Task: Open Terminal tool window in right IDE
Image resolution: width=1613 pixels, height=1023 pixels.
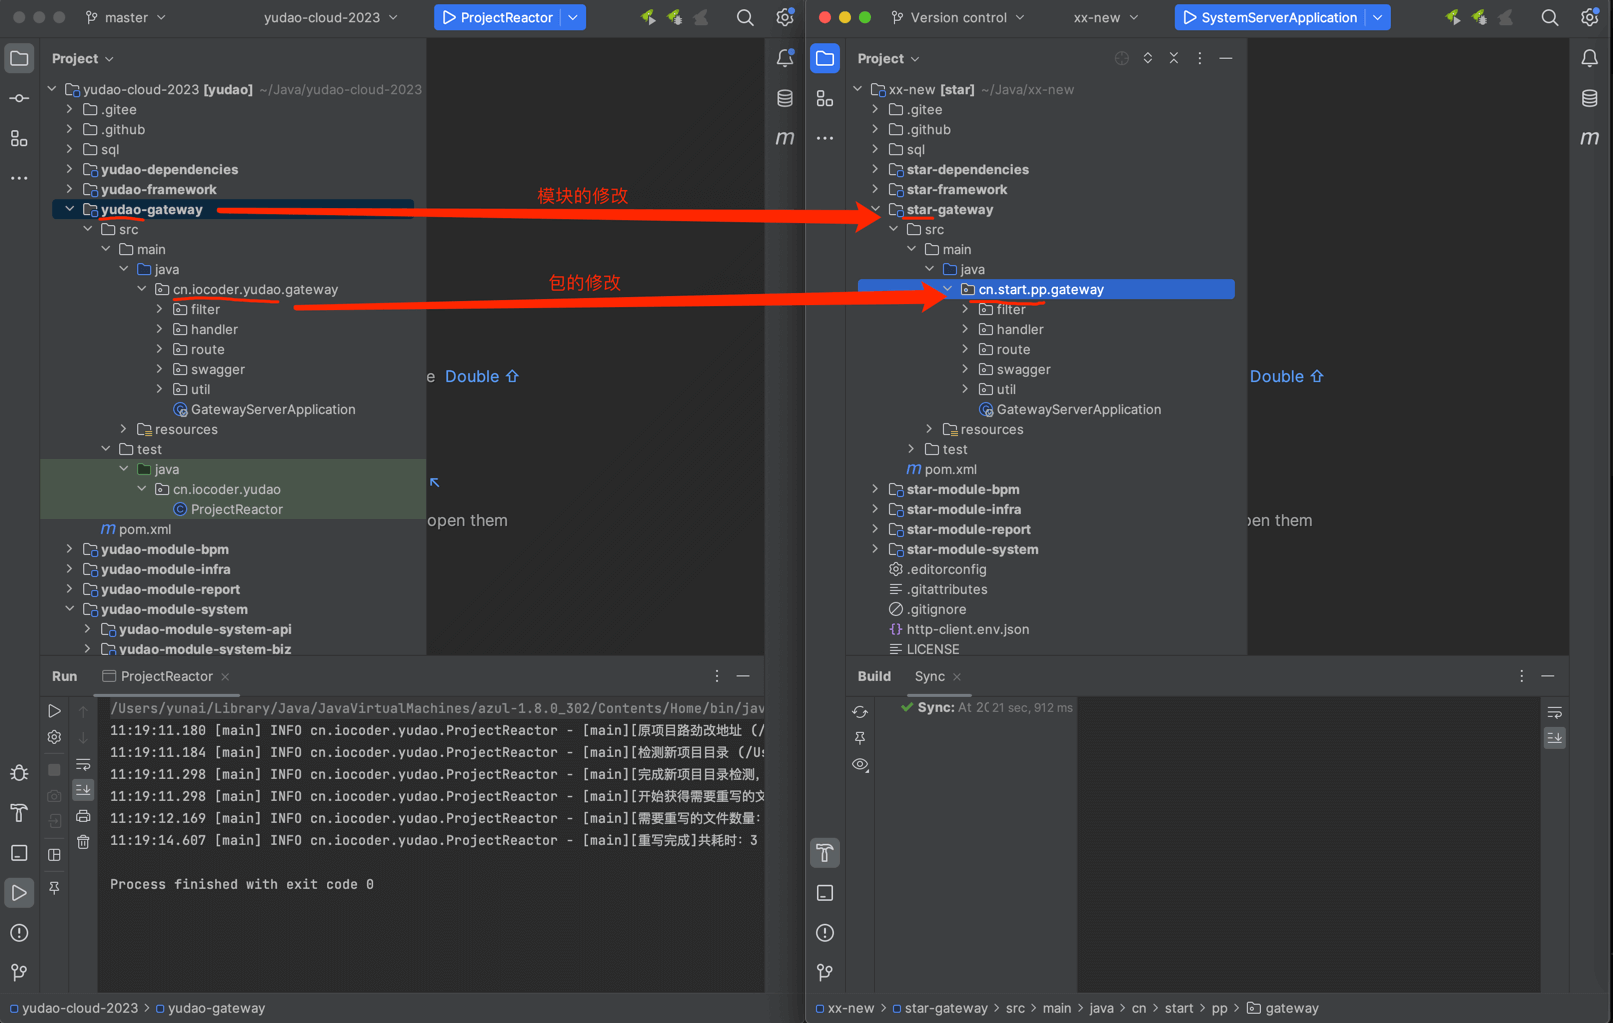Action: click(825, 893)
